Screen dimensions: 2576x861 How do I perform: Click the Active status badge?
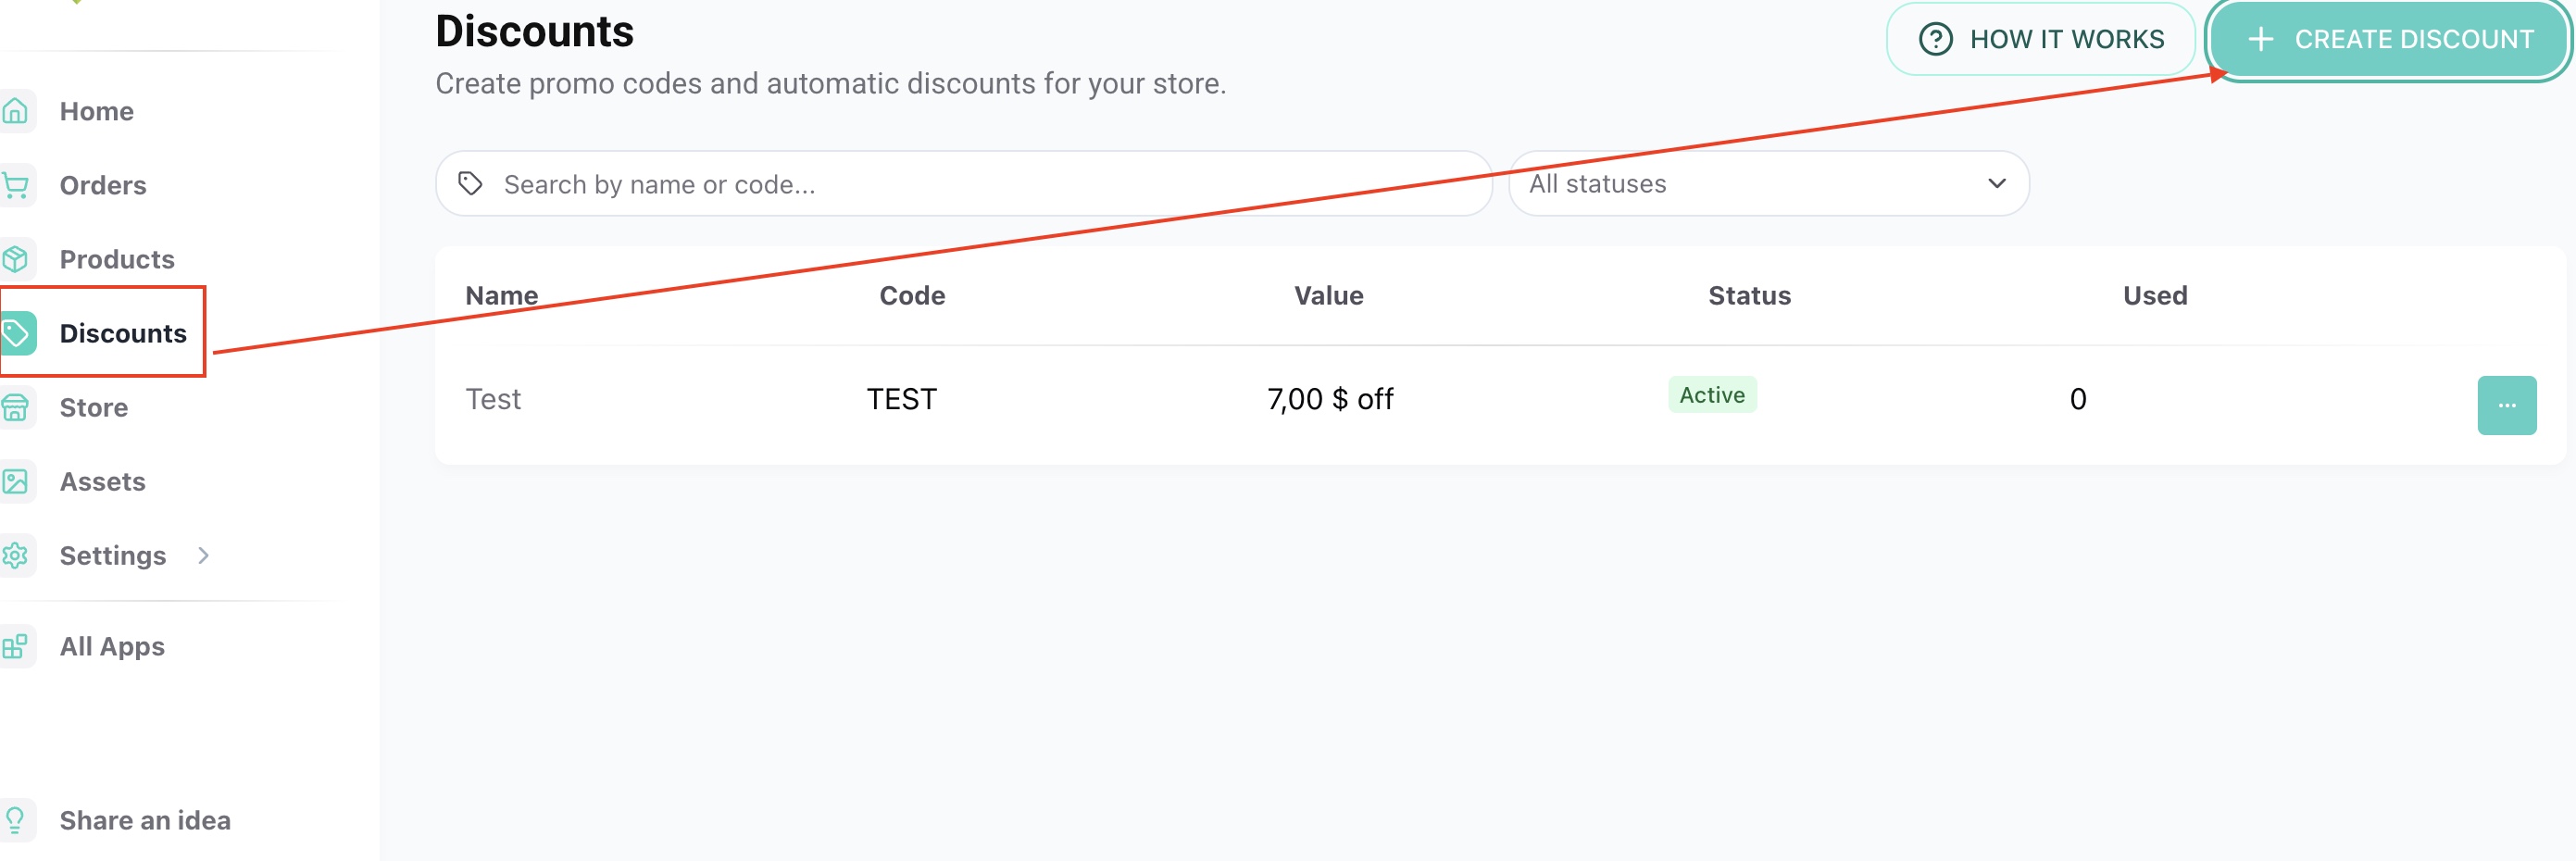[1712, 395]
